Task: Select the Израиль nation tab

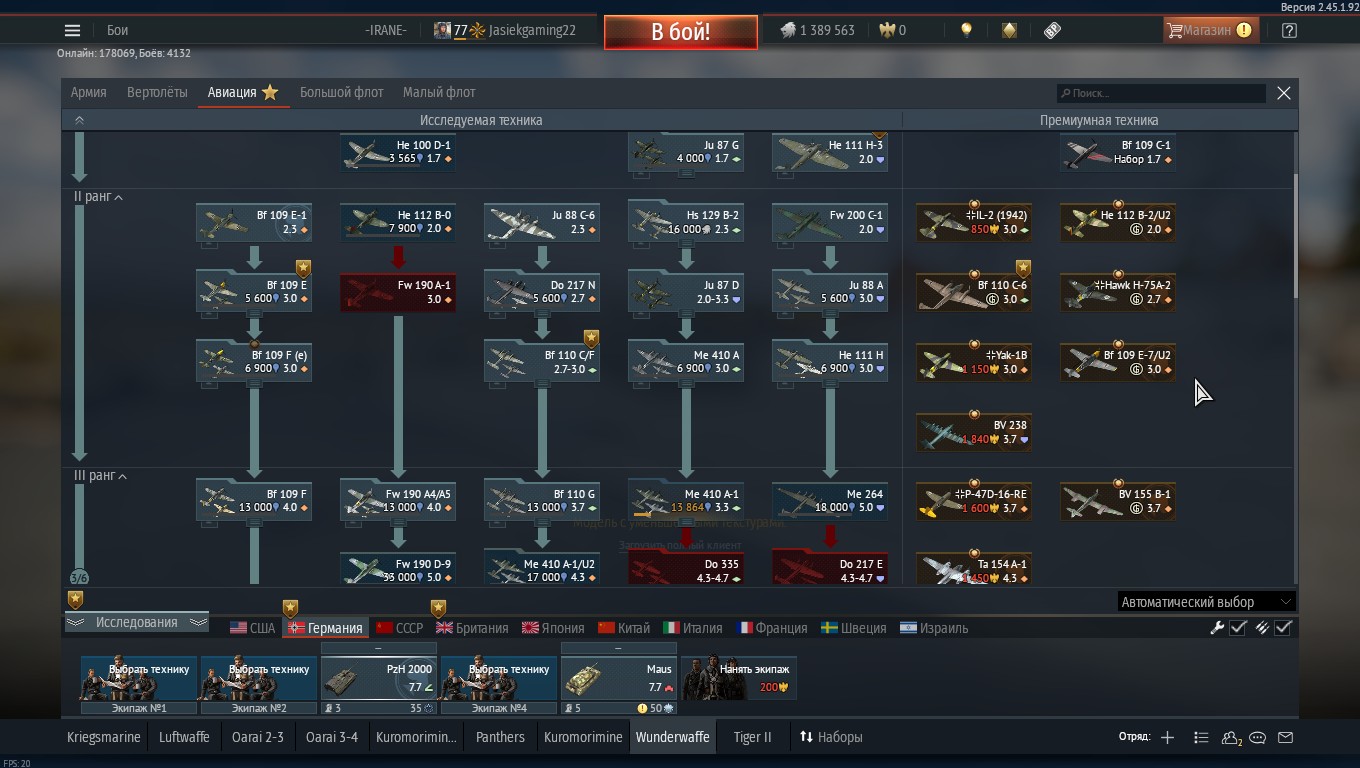Action: 934,628
